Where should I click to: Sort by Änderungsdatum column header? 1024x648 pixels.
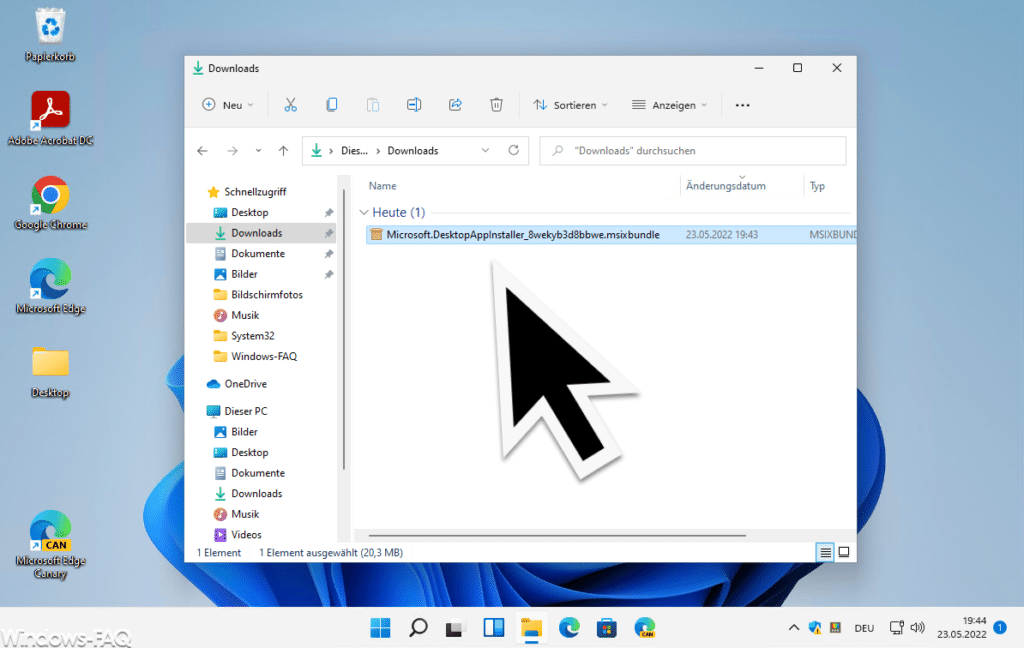click(726, 186)
